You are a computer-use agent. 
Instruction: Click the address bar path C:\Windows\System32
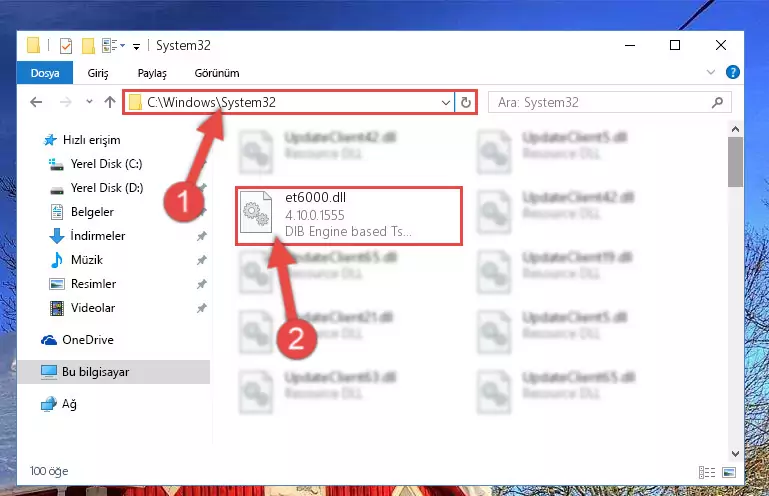[211, 102]
